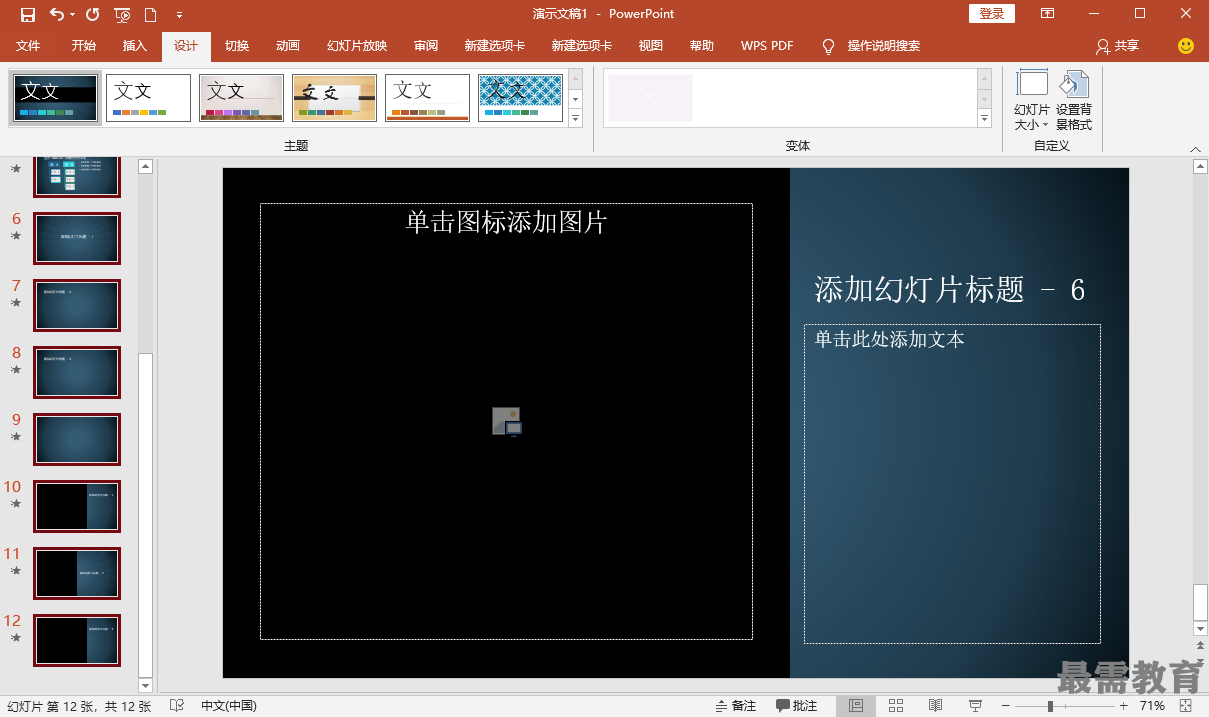
Task: Click the zoom slider handle
Action: [x=1050, y=706]
